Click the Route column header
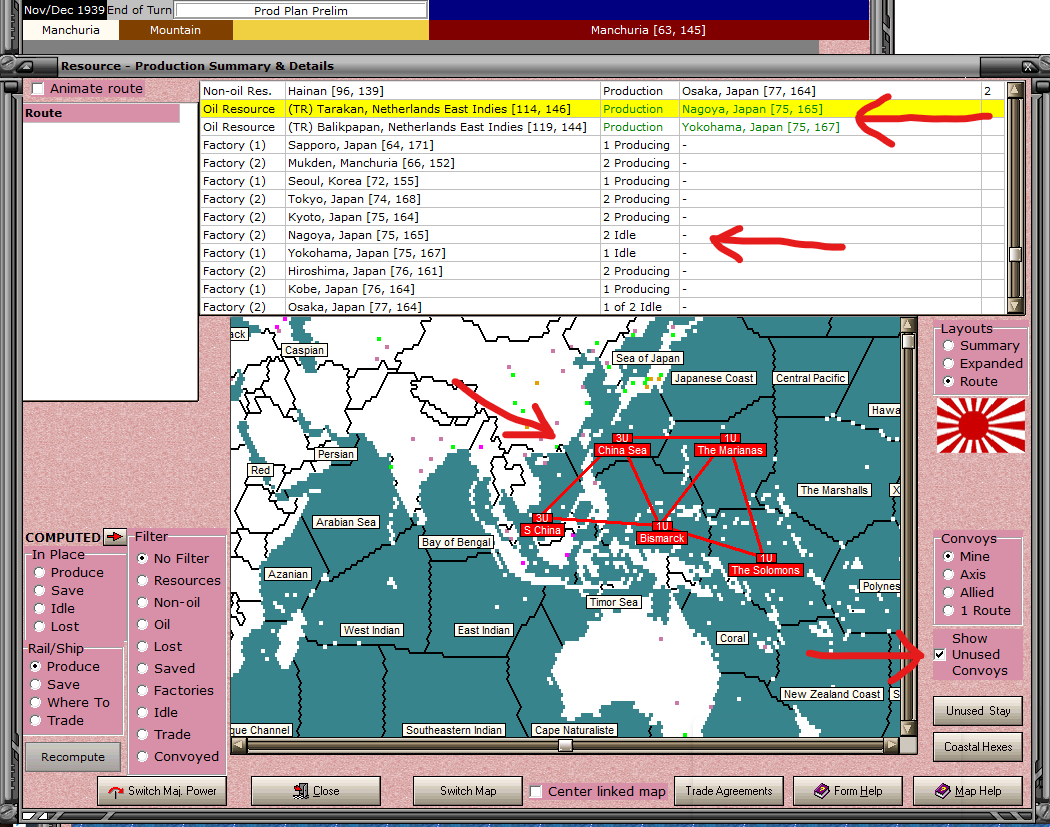1050x827 pixels. [x=102, y=113]
